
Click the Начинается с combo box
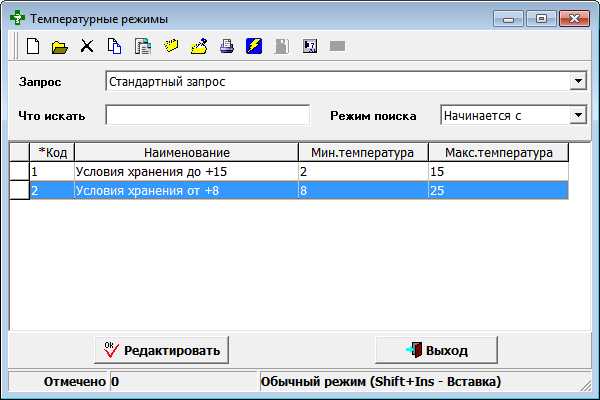[x=514, y=115]
